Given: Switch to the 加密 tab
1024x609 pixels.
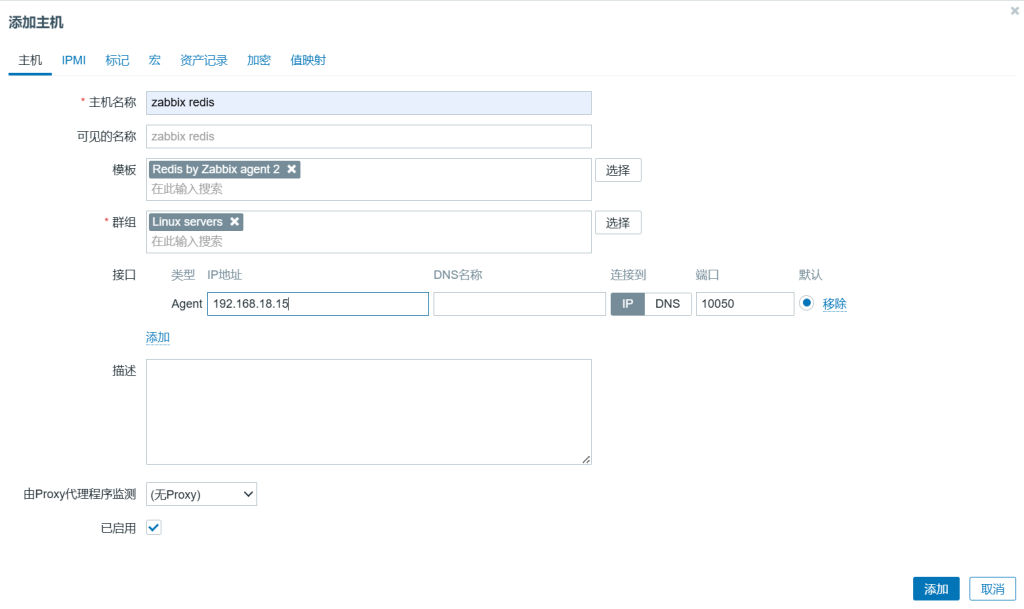Looking at the screenshot, I should pos(259,61).
